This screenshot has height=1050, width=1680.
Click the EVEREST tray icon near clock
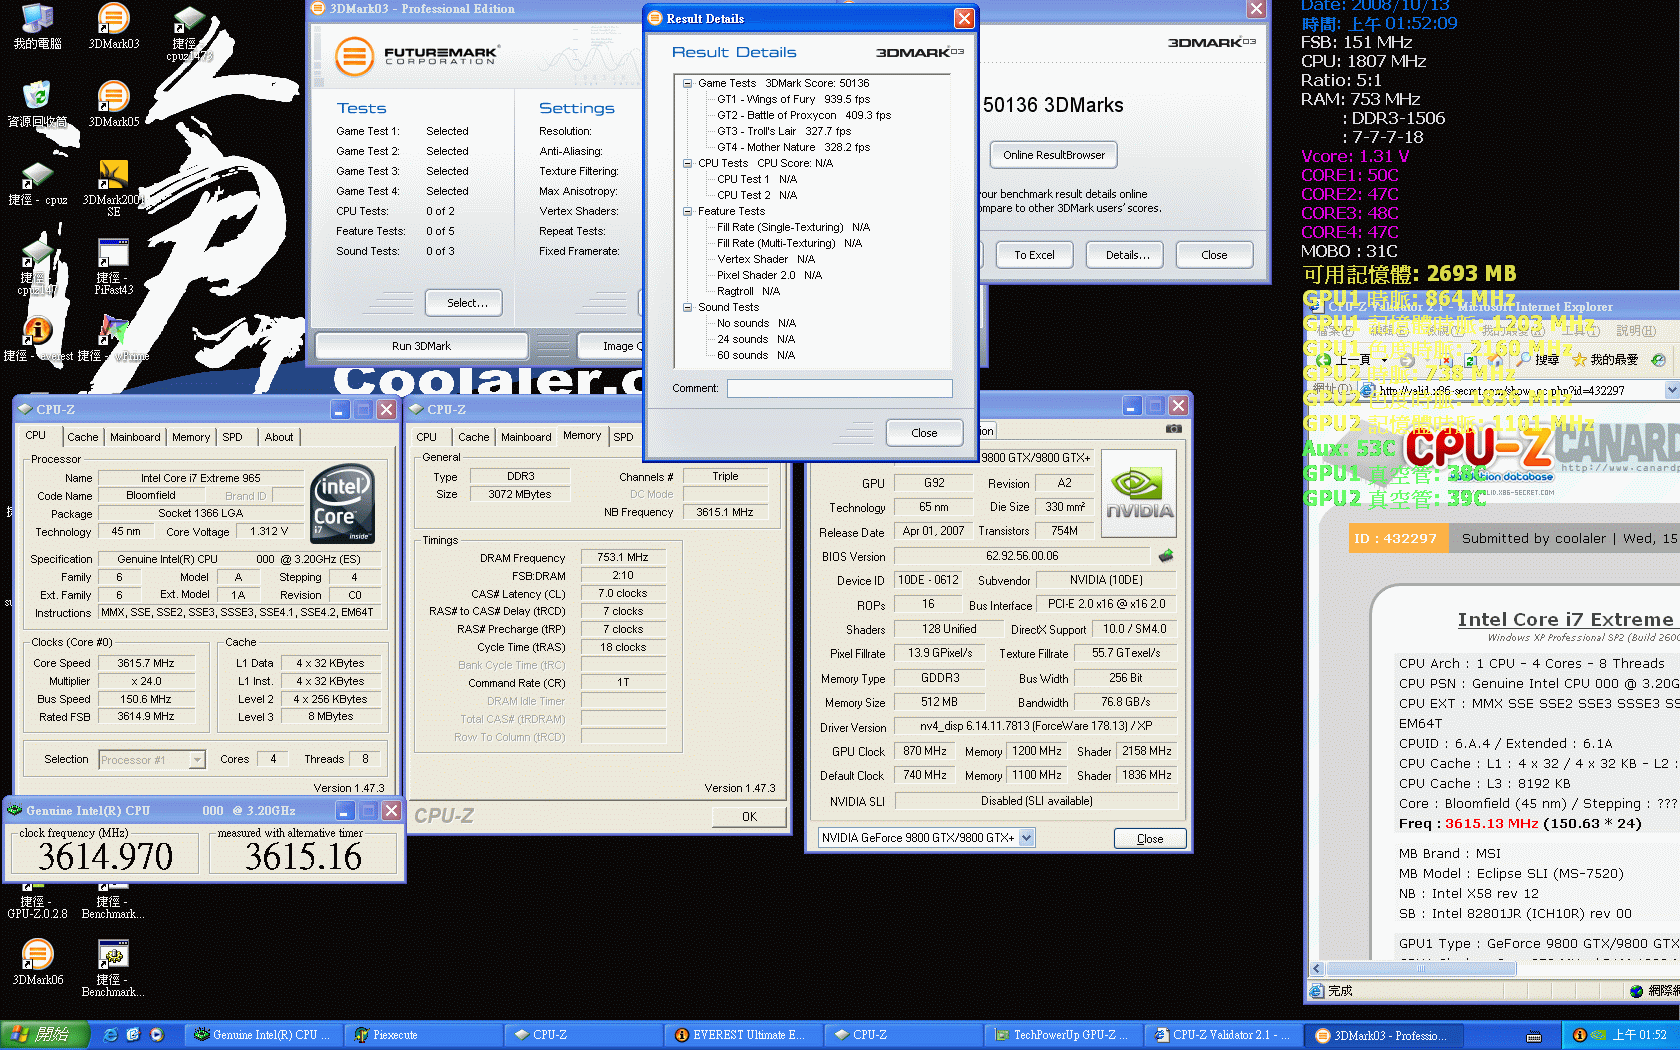point(1580,1035)
